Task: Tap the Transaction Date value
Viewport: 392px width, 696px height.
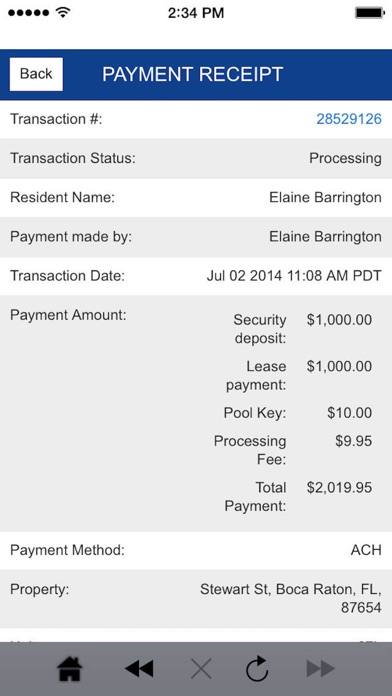Action: [294, 276]
